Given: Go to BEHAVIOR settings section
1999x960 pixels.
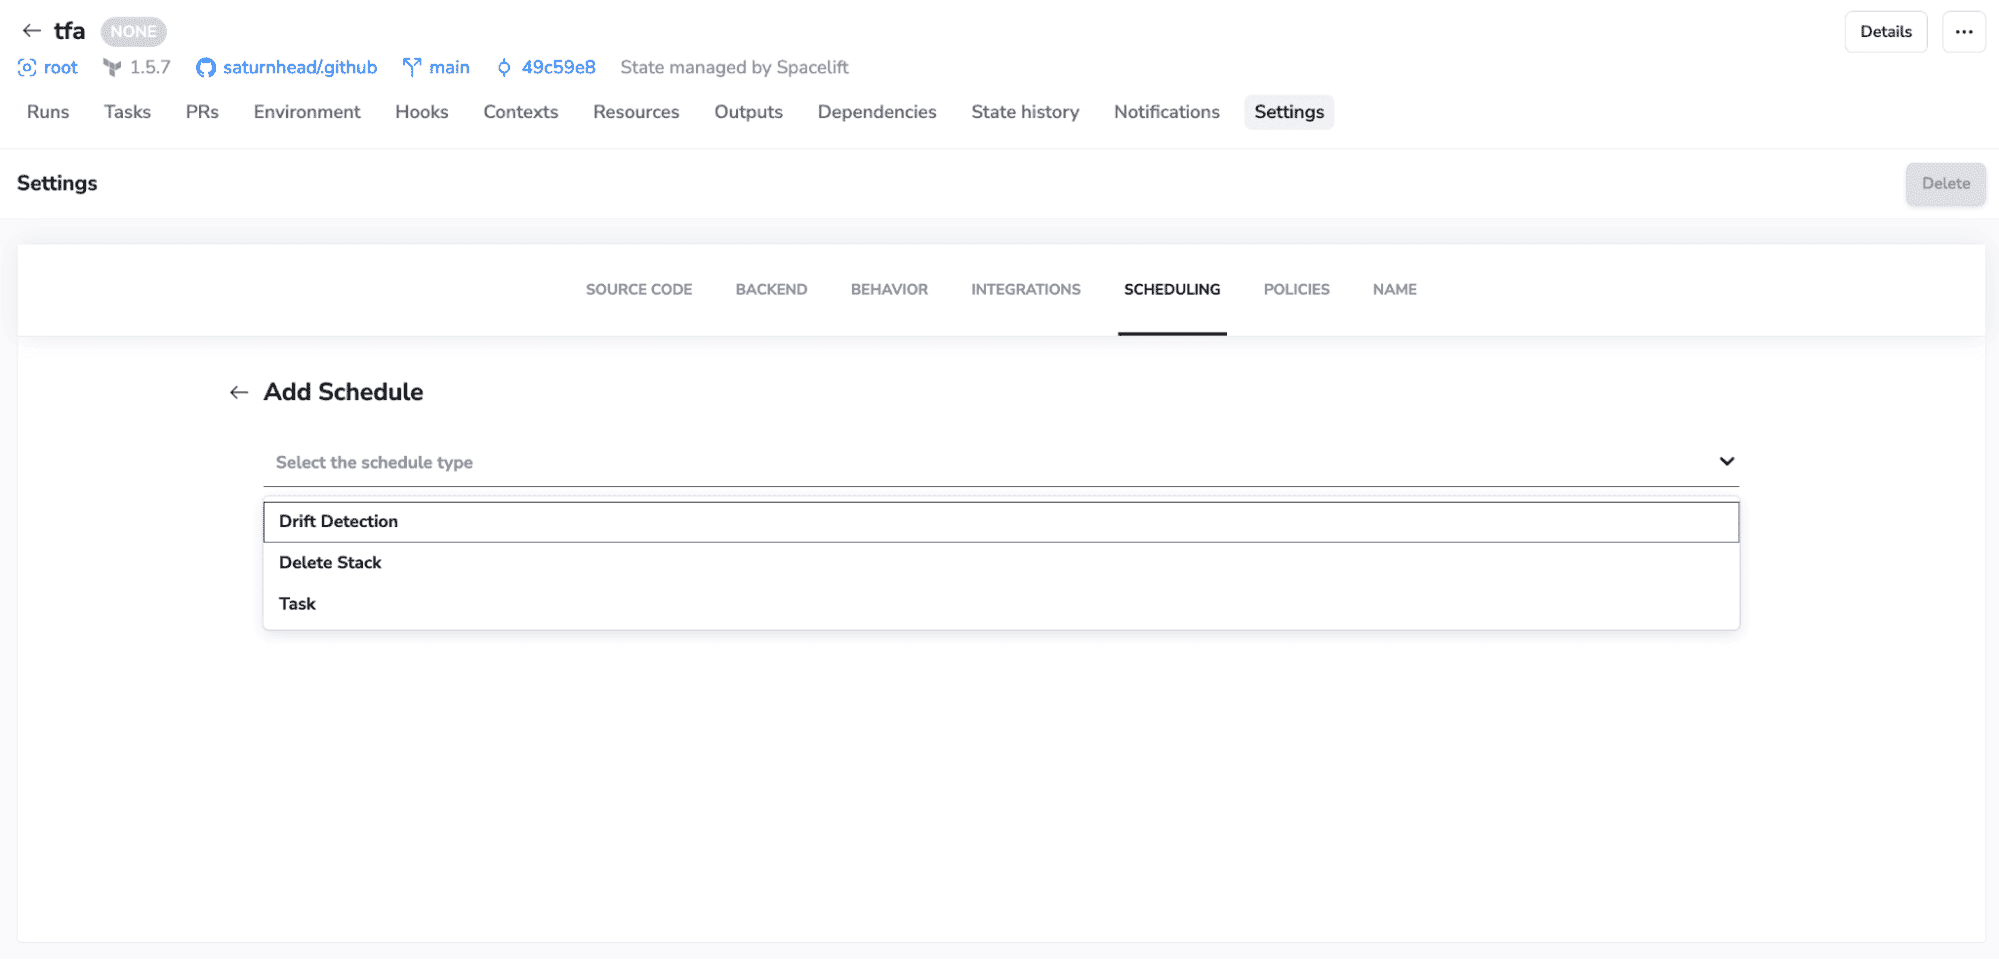Looking at the screenshot, I should point(889,290).
